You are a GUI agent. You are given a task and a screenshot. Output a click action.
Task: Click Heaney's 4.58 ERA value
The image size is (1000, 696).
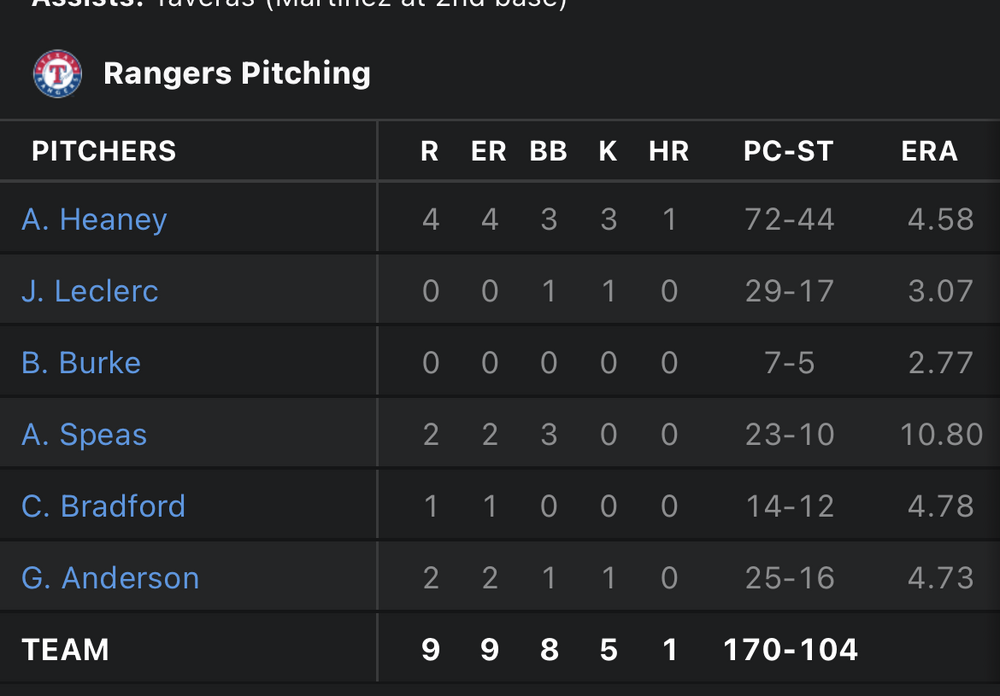click(940, 219)
